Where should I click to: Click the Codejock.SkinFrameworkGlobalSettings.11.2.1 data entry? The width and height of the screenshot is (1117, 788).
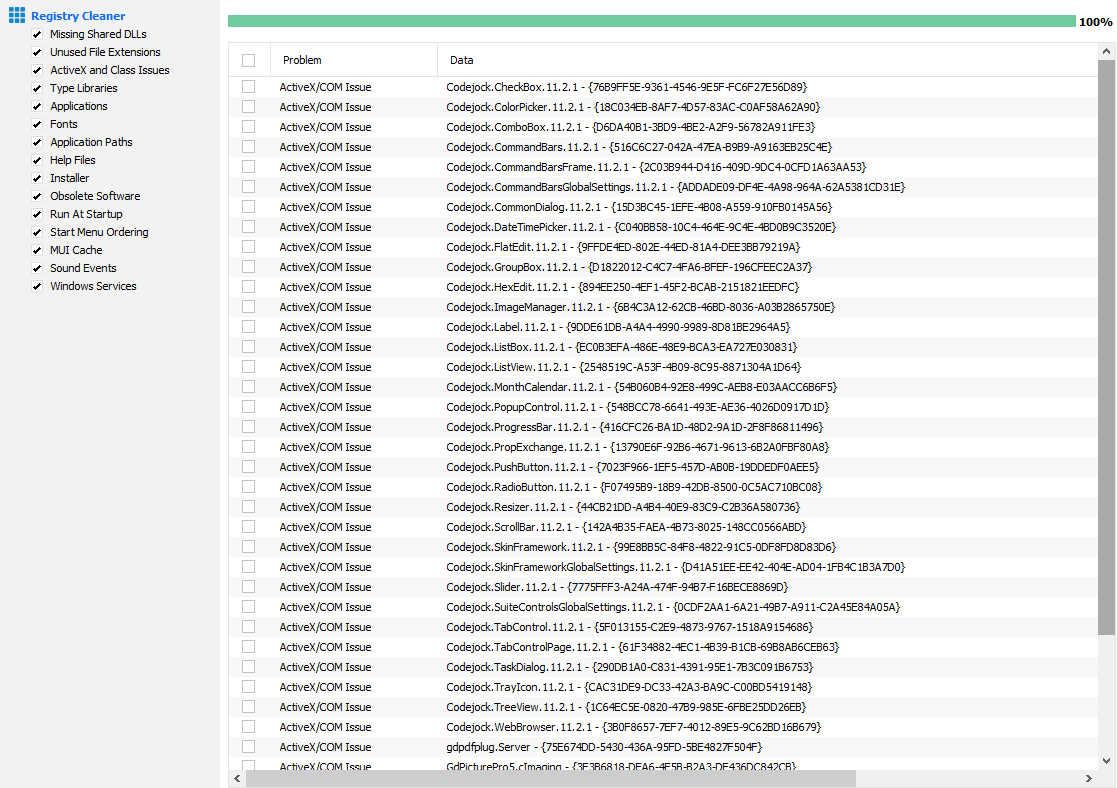(x=676, y=567)
